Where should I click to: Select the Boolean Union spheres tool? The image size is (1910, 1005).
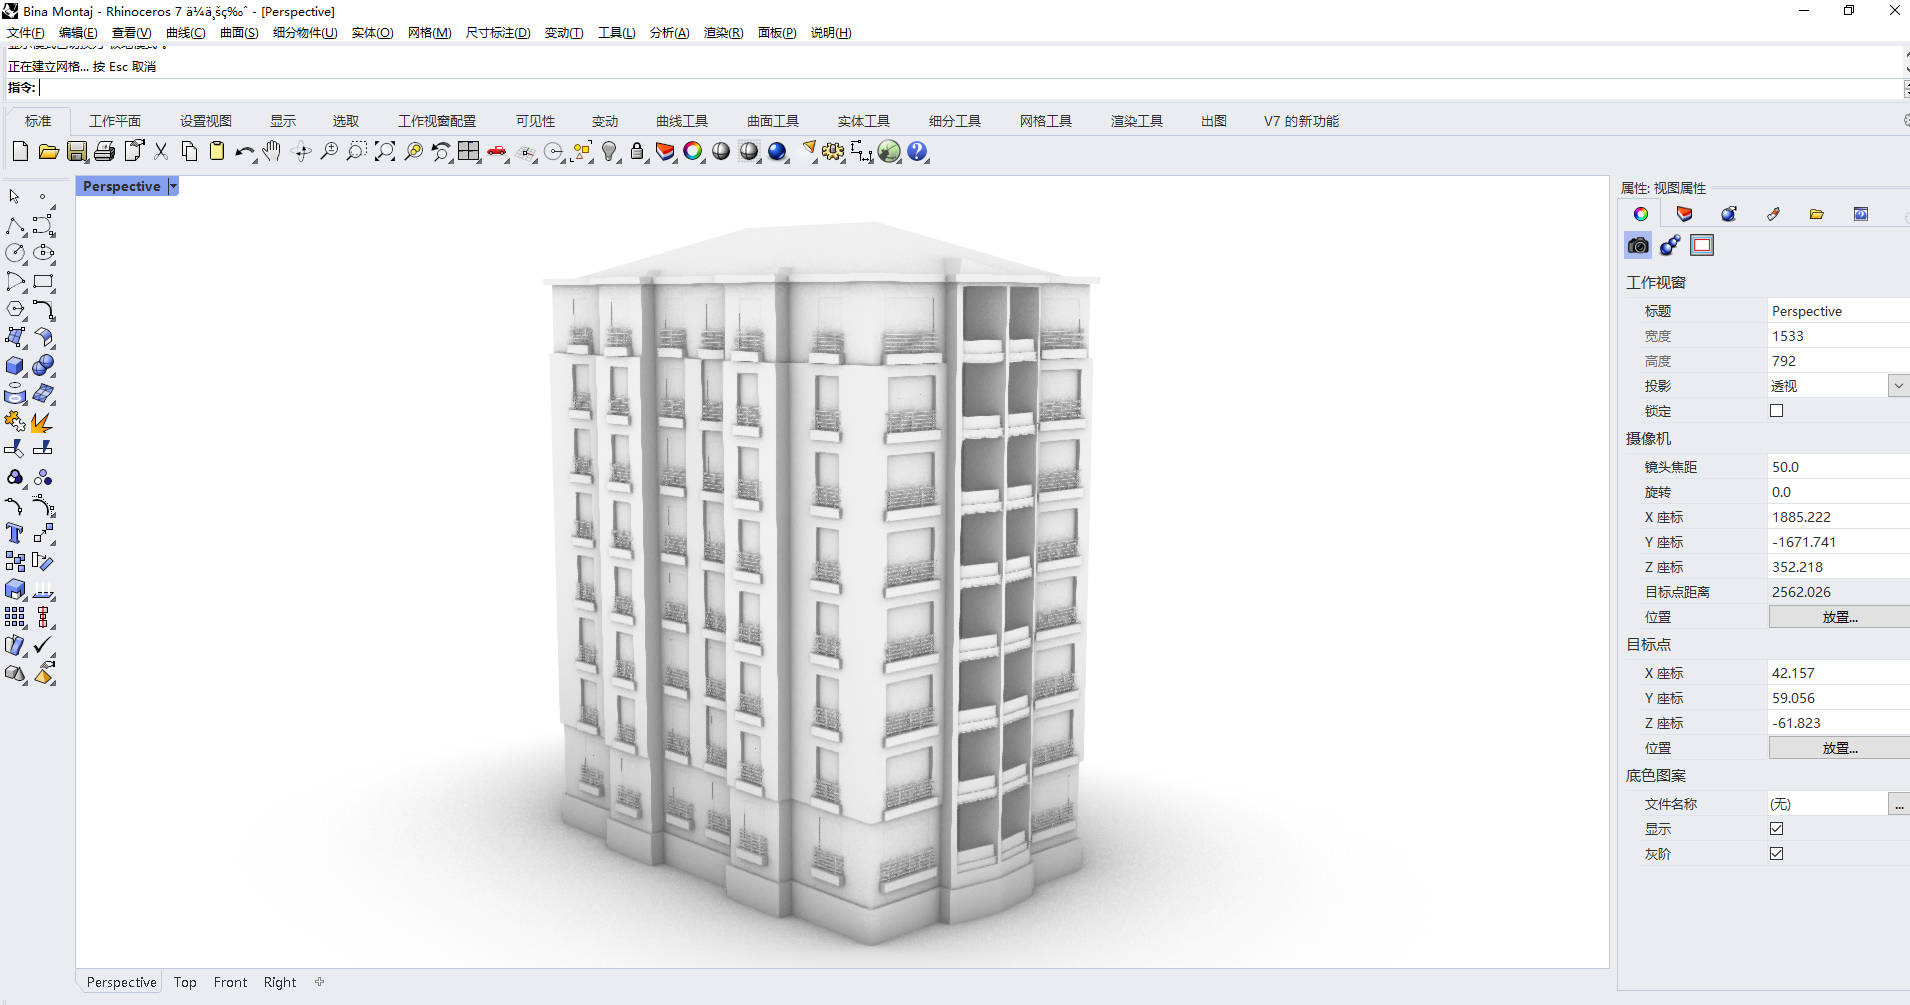click(43, 365)
